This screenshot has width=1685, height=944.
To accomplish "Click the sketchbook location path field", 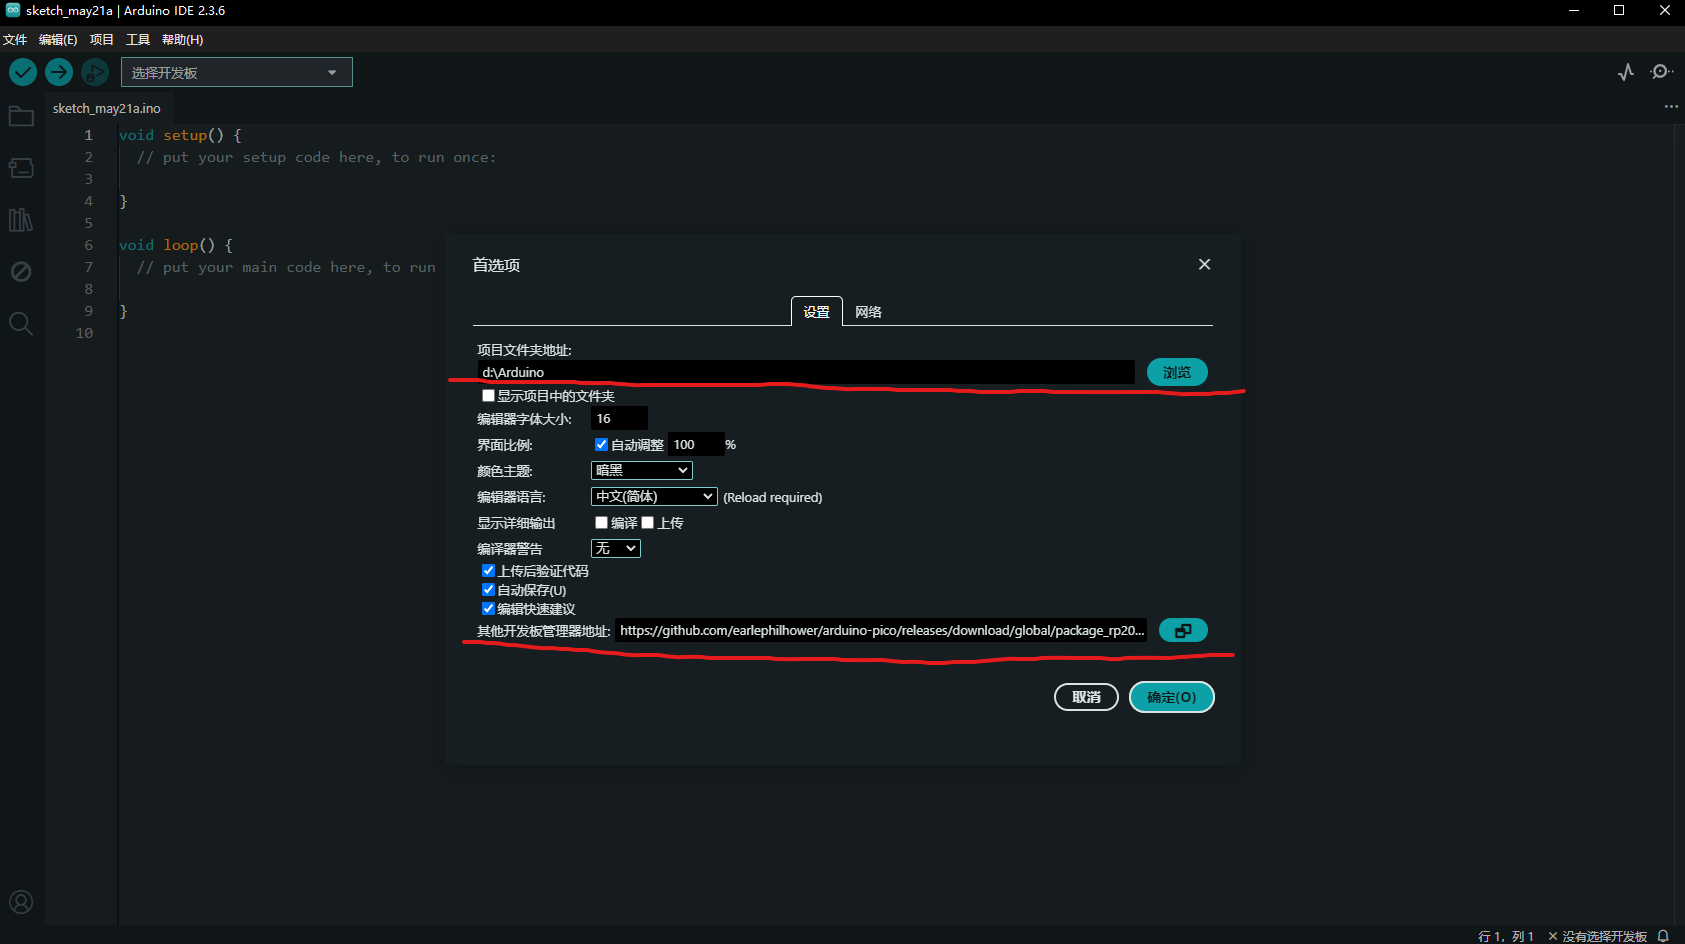I will (806, 372).
